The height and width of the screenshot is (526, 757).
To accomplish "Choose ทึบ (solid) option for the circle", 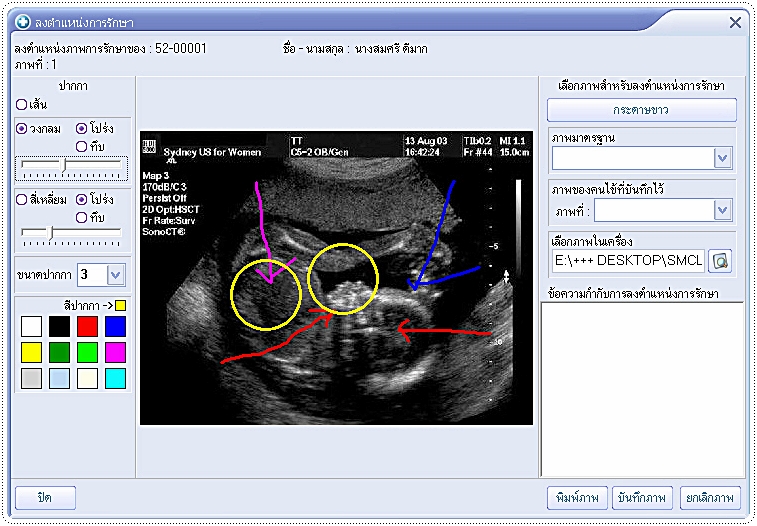I will pyautogui.click(x=82, y=146).
